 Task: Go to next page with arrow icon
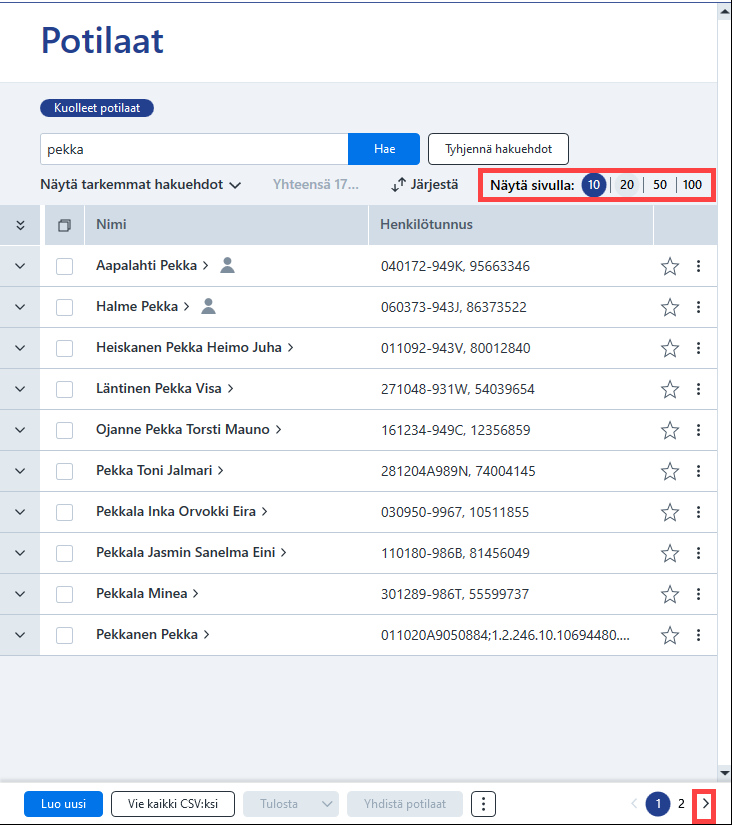(706, 803)
